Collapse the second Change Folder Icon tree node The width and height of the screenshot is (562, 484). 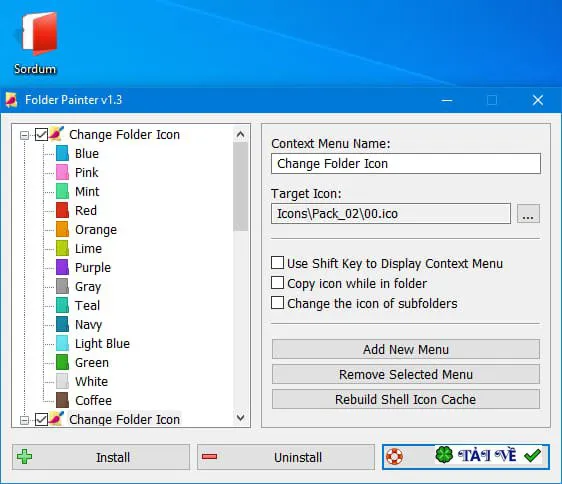(x=24, y=420)
